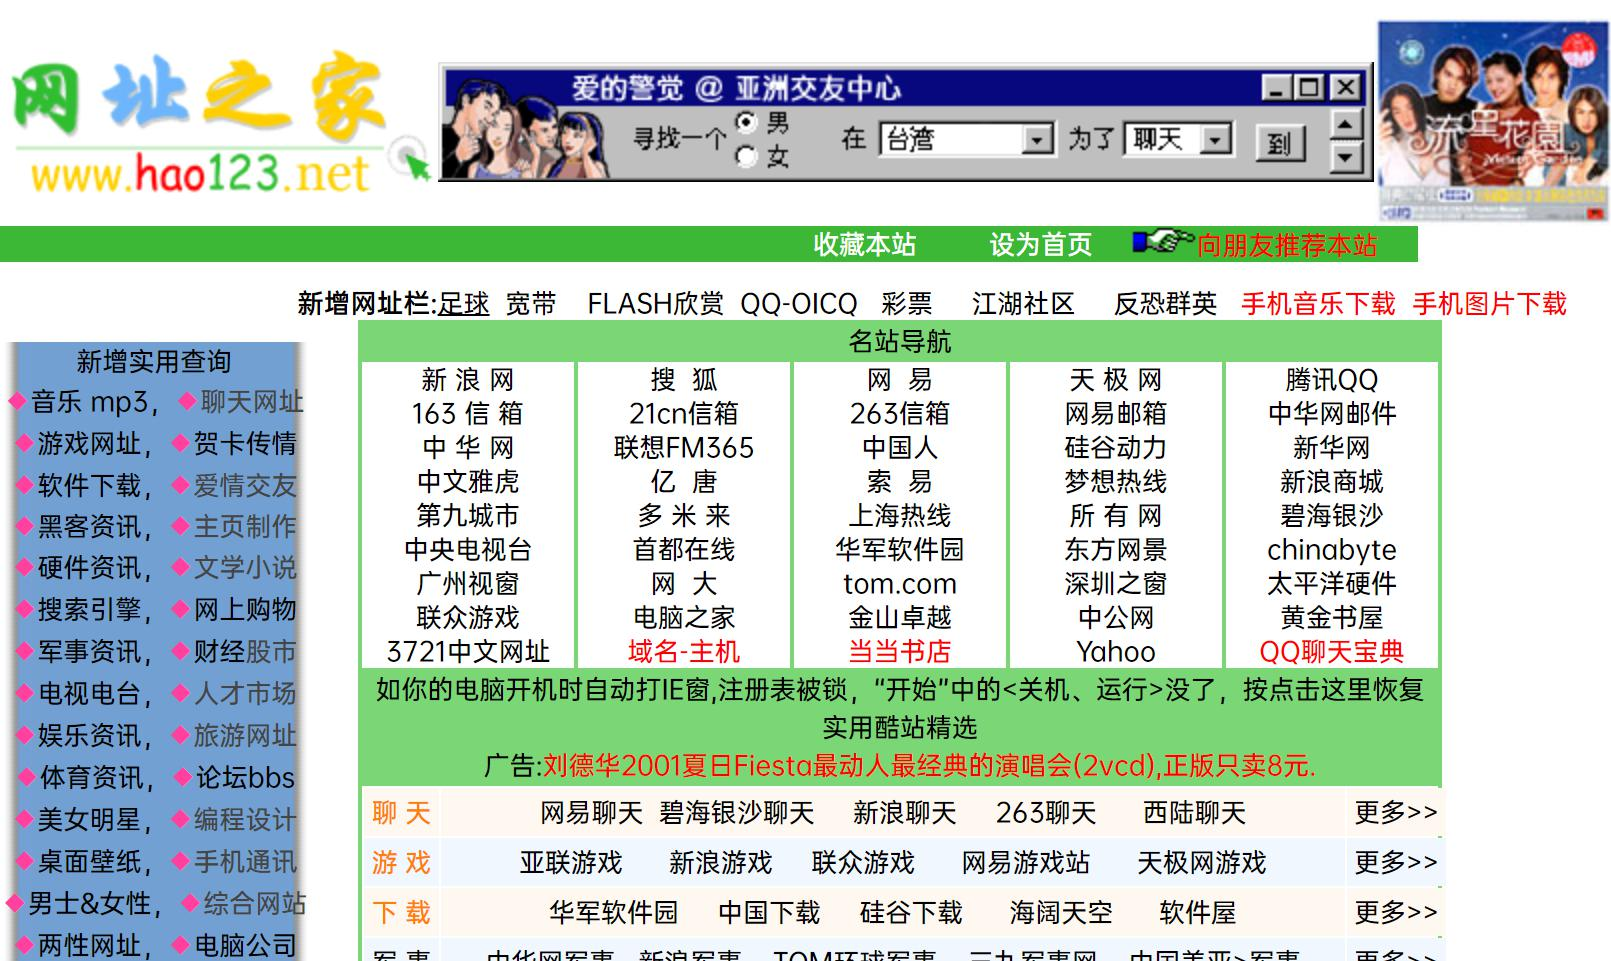This screenshot has height=961, width=1611.
Task: Click the mouse cursor icon beside the logo
Action: 410,155
